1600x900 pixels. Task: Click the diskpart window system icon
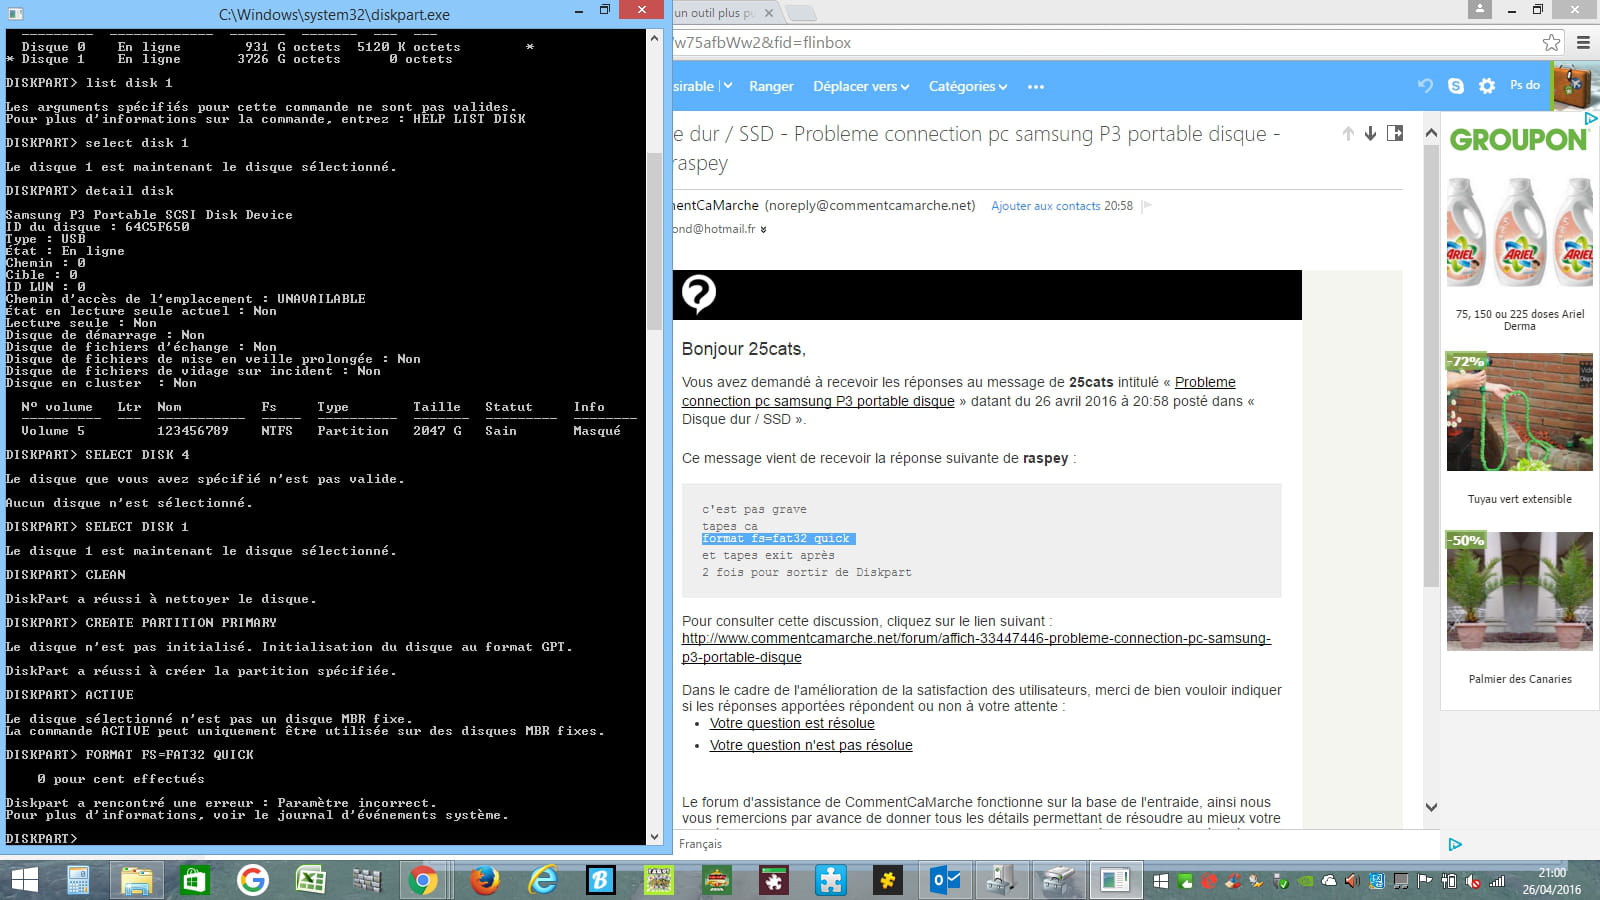(x=15, y=14)
